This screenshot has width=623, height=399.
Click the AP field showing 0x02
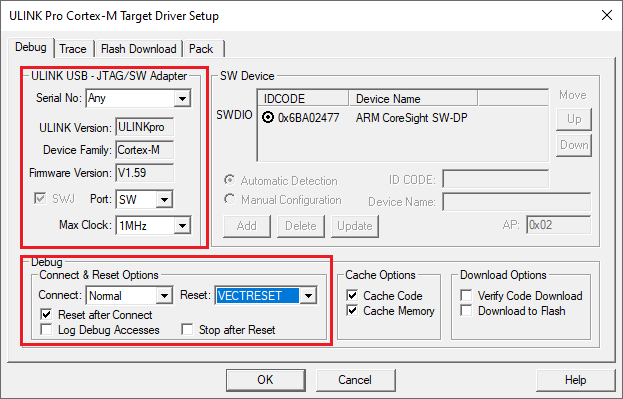click(x=558, y=225)
